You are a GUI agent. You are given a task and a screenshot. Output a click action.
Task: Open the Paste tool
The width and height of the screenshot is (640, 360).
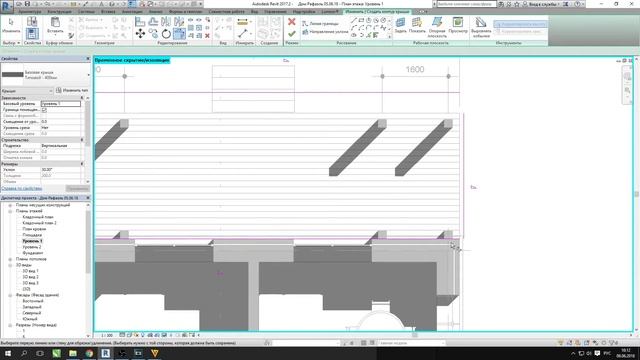(55, 24)
